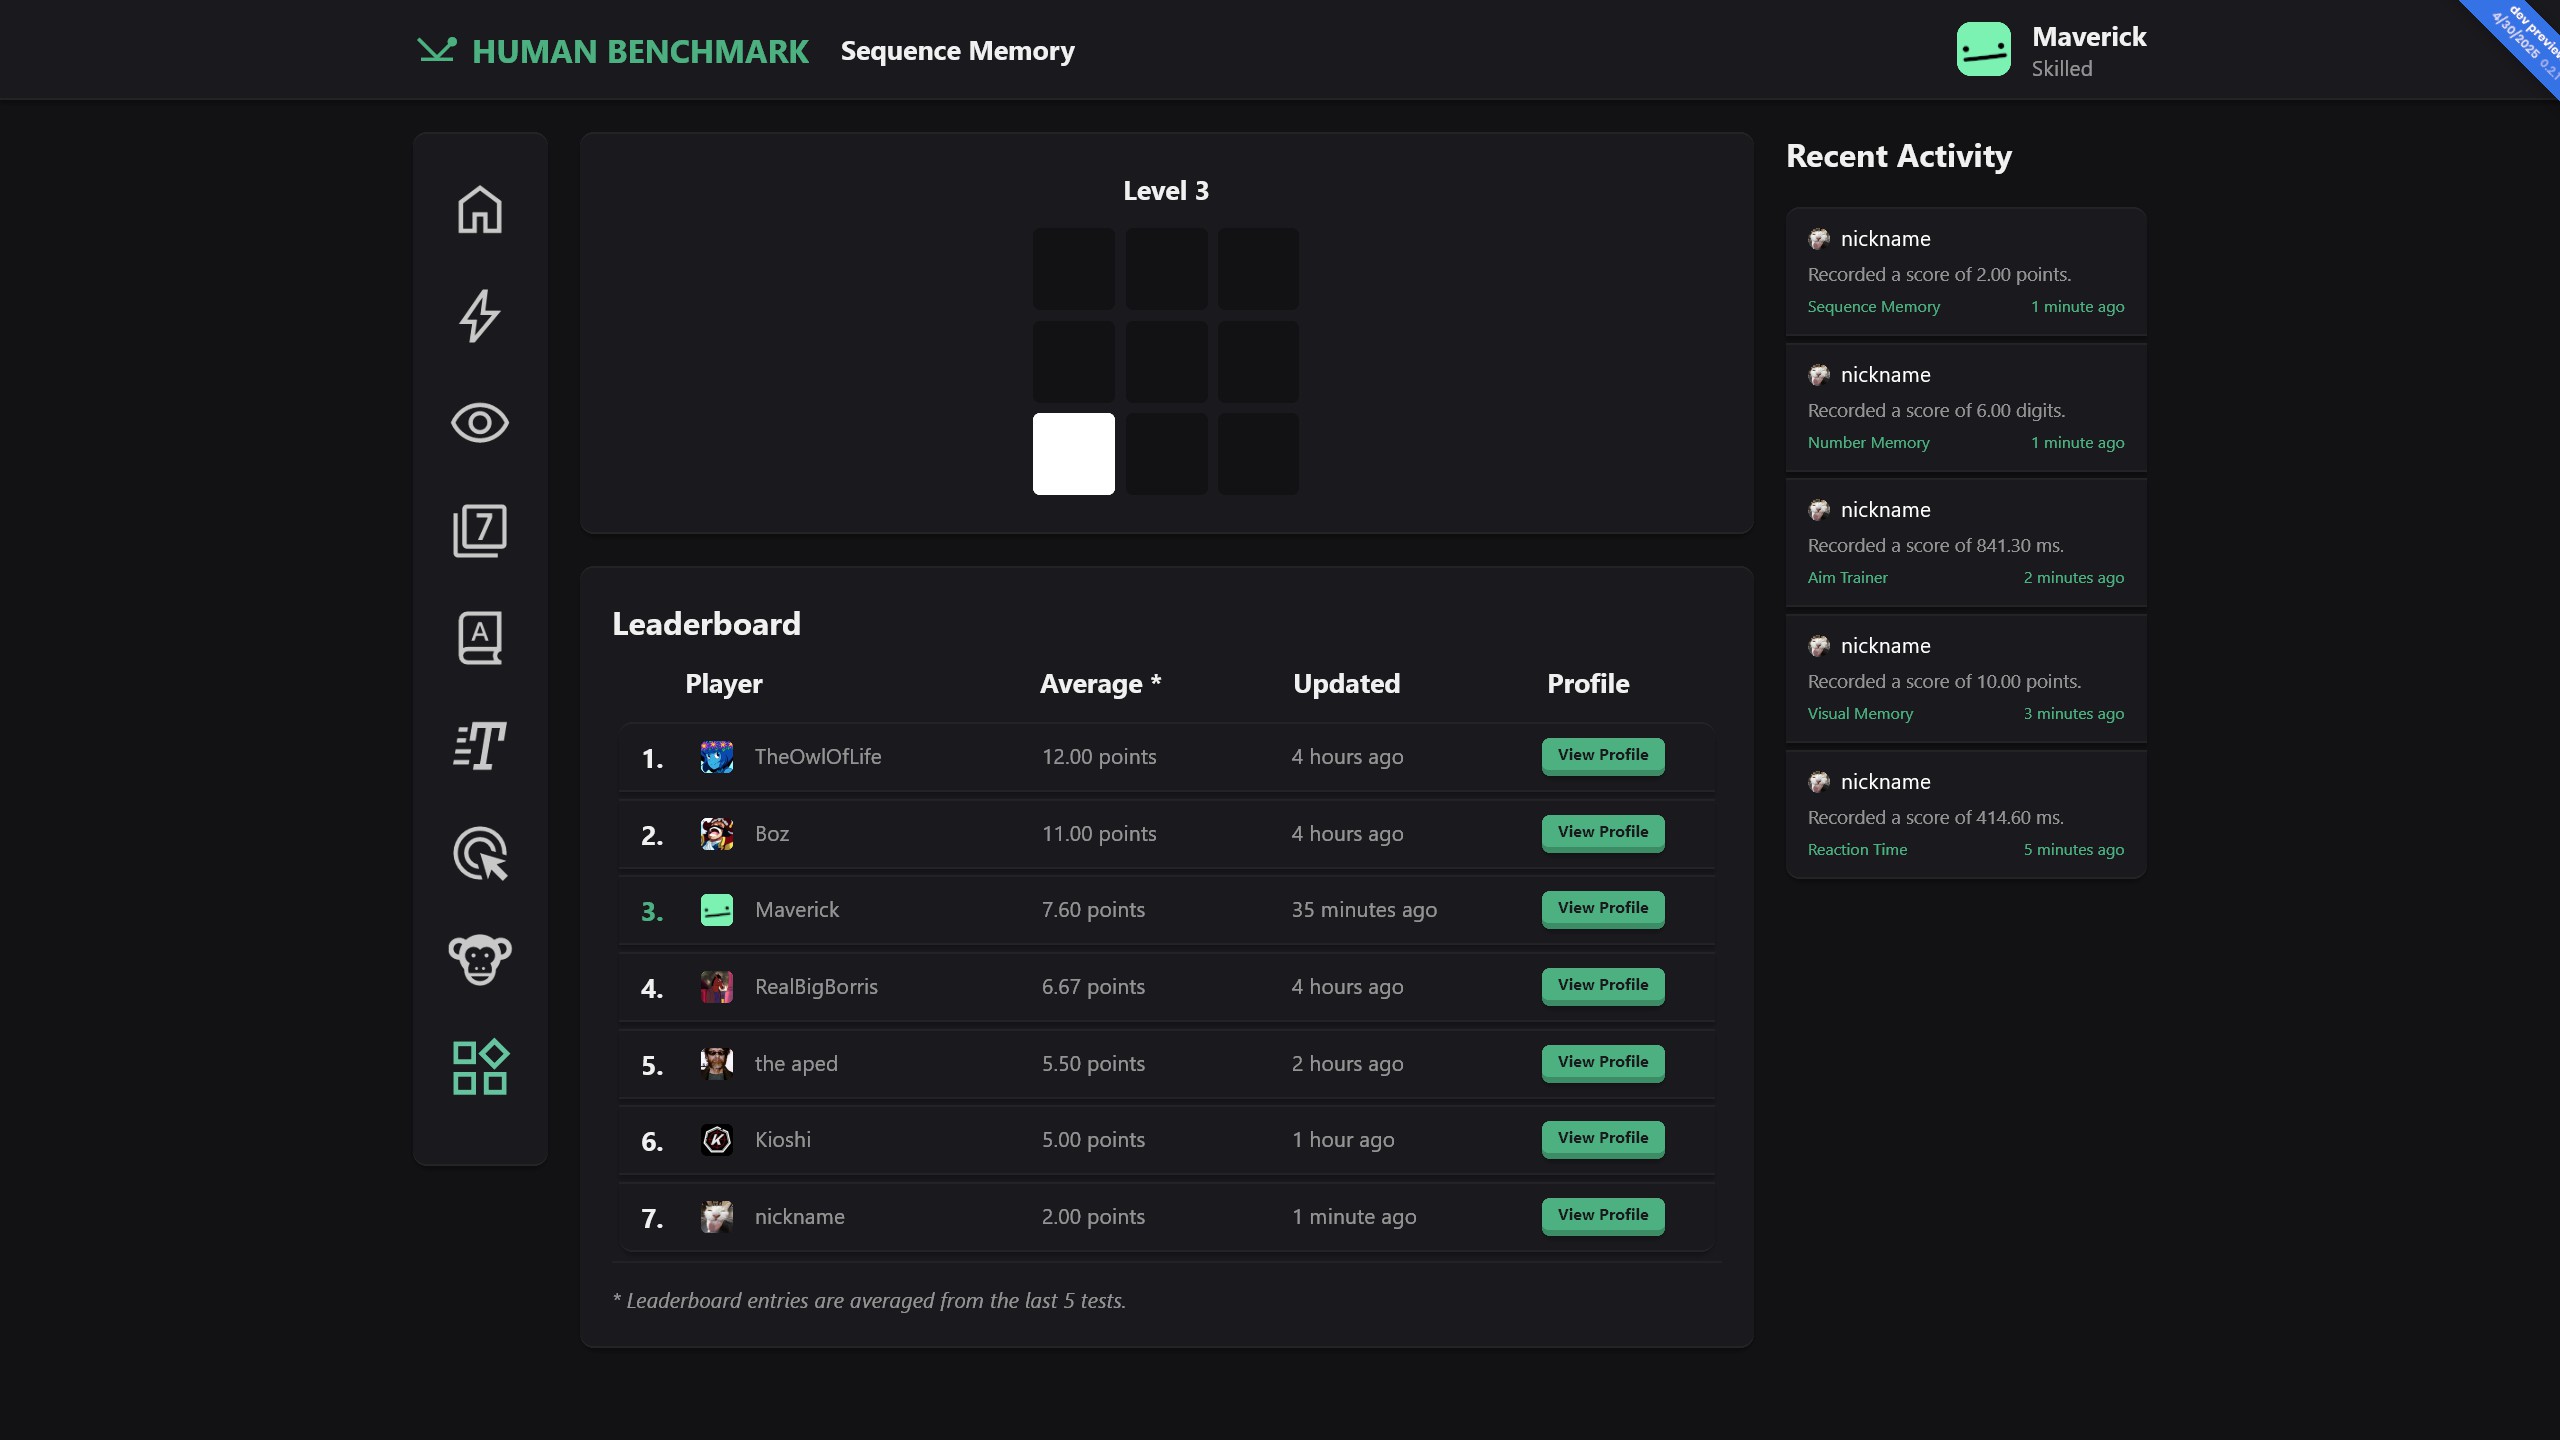
Task: Open Typing test T icon
Action: click(480, 746)
